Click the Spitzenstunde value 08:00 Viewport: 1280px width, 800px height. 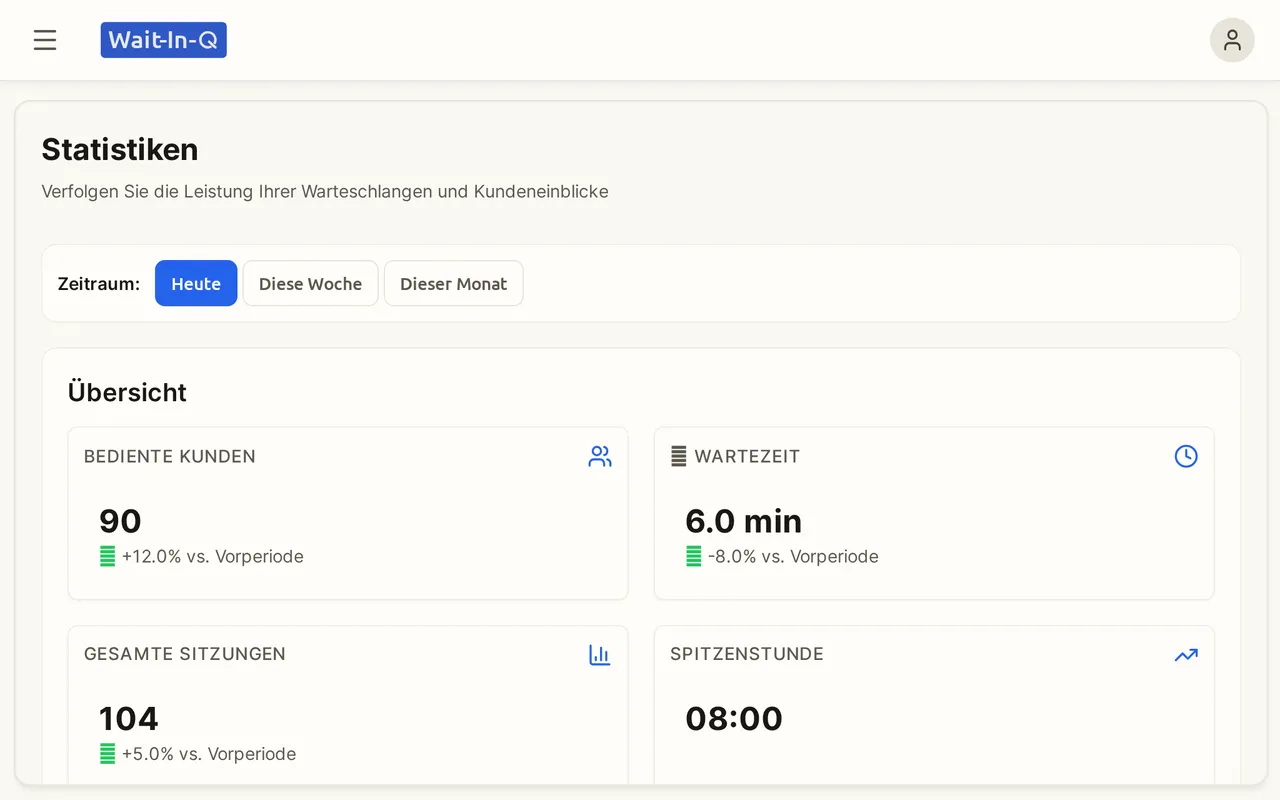pos(734,718)
